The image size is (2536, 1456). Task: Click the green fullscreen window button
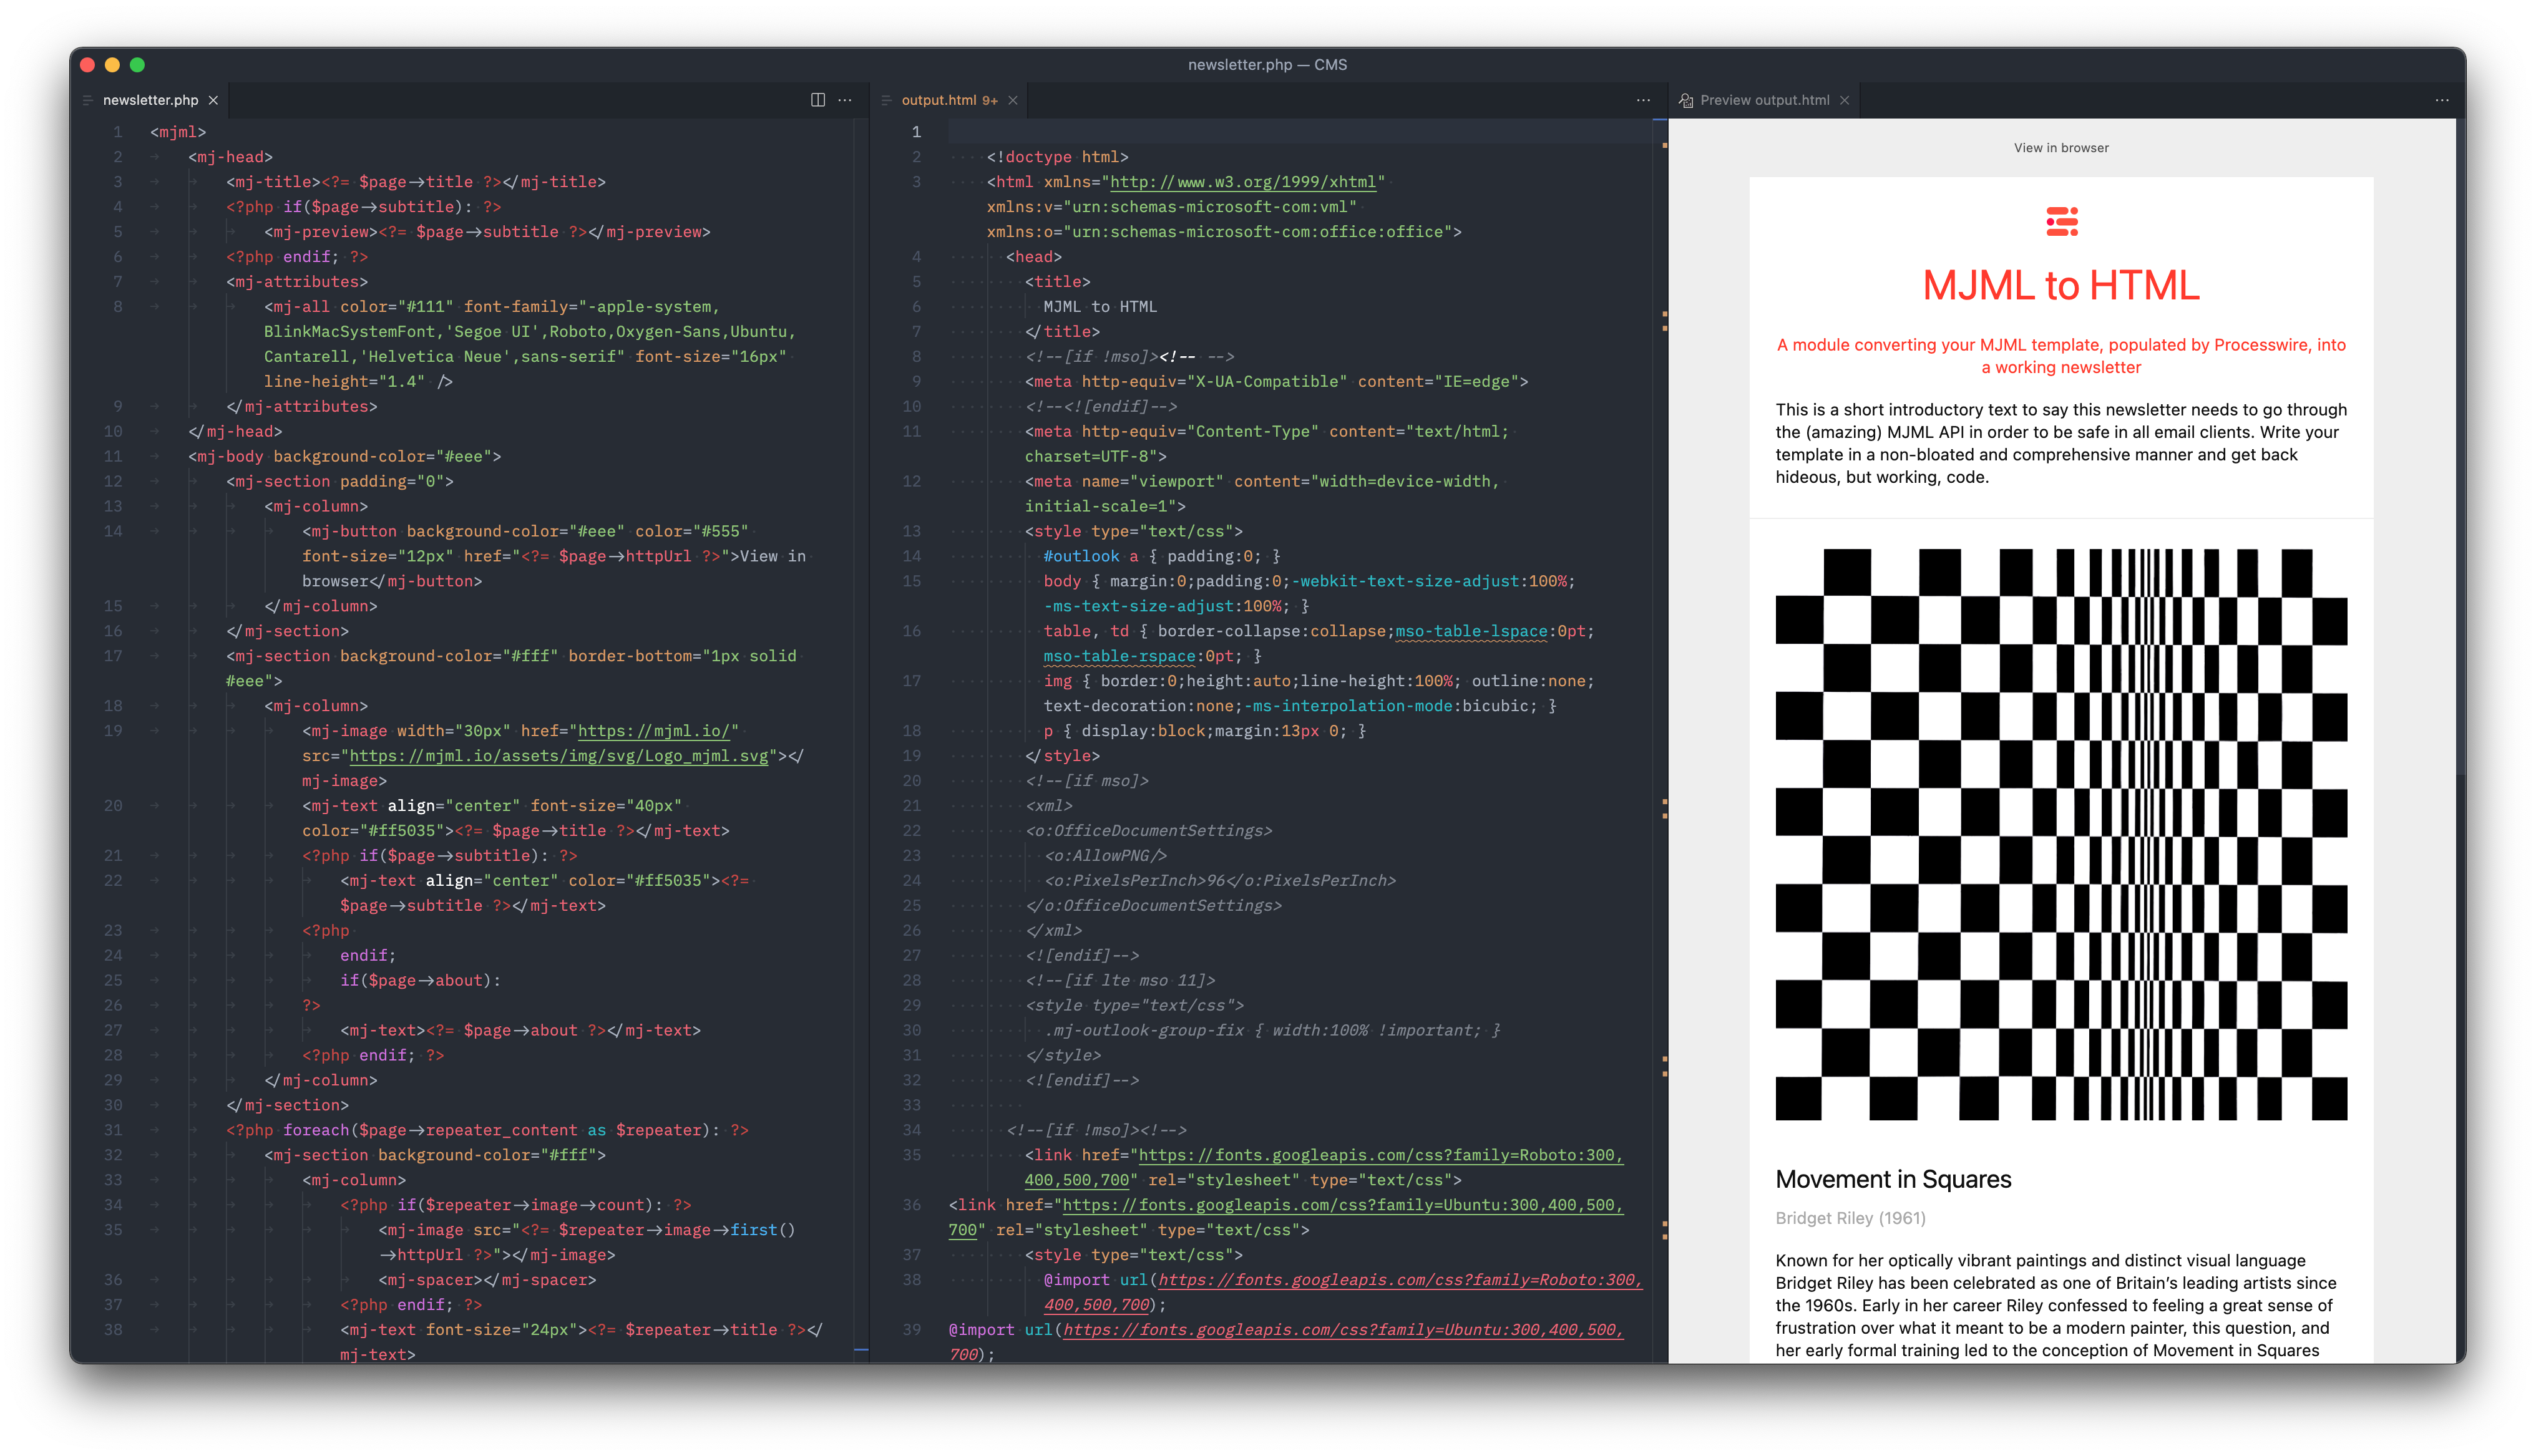(x=137, y=65)
